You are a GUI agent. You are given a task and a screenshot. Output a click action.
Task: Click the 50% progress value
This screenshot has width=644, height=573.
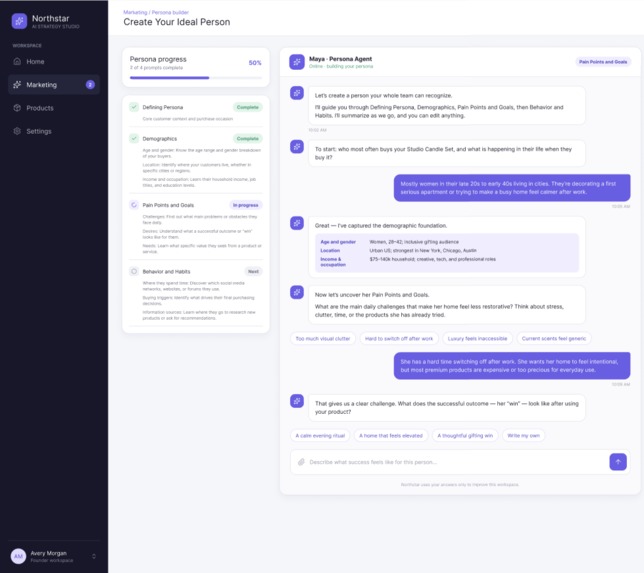(x=255, y=63)
